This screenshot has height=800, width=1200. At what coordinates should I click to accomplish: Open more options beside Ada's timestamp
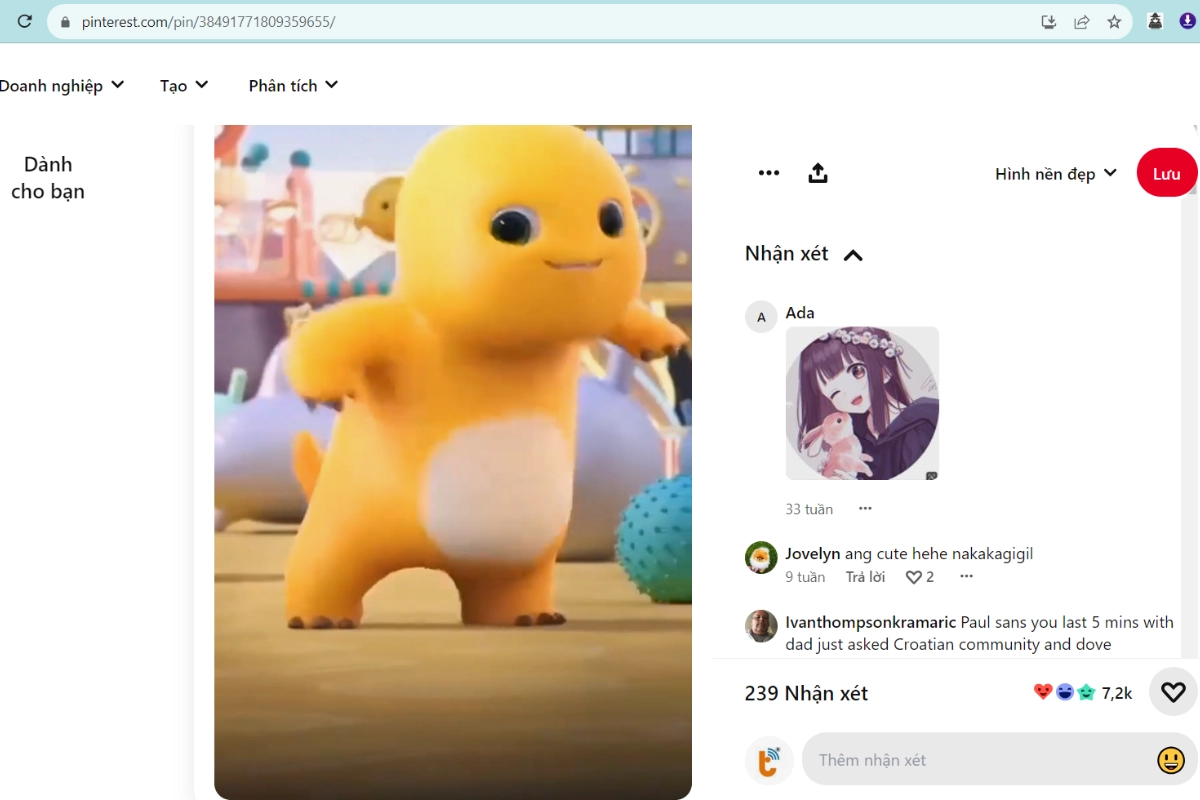coord(864,509)
